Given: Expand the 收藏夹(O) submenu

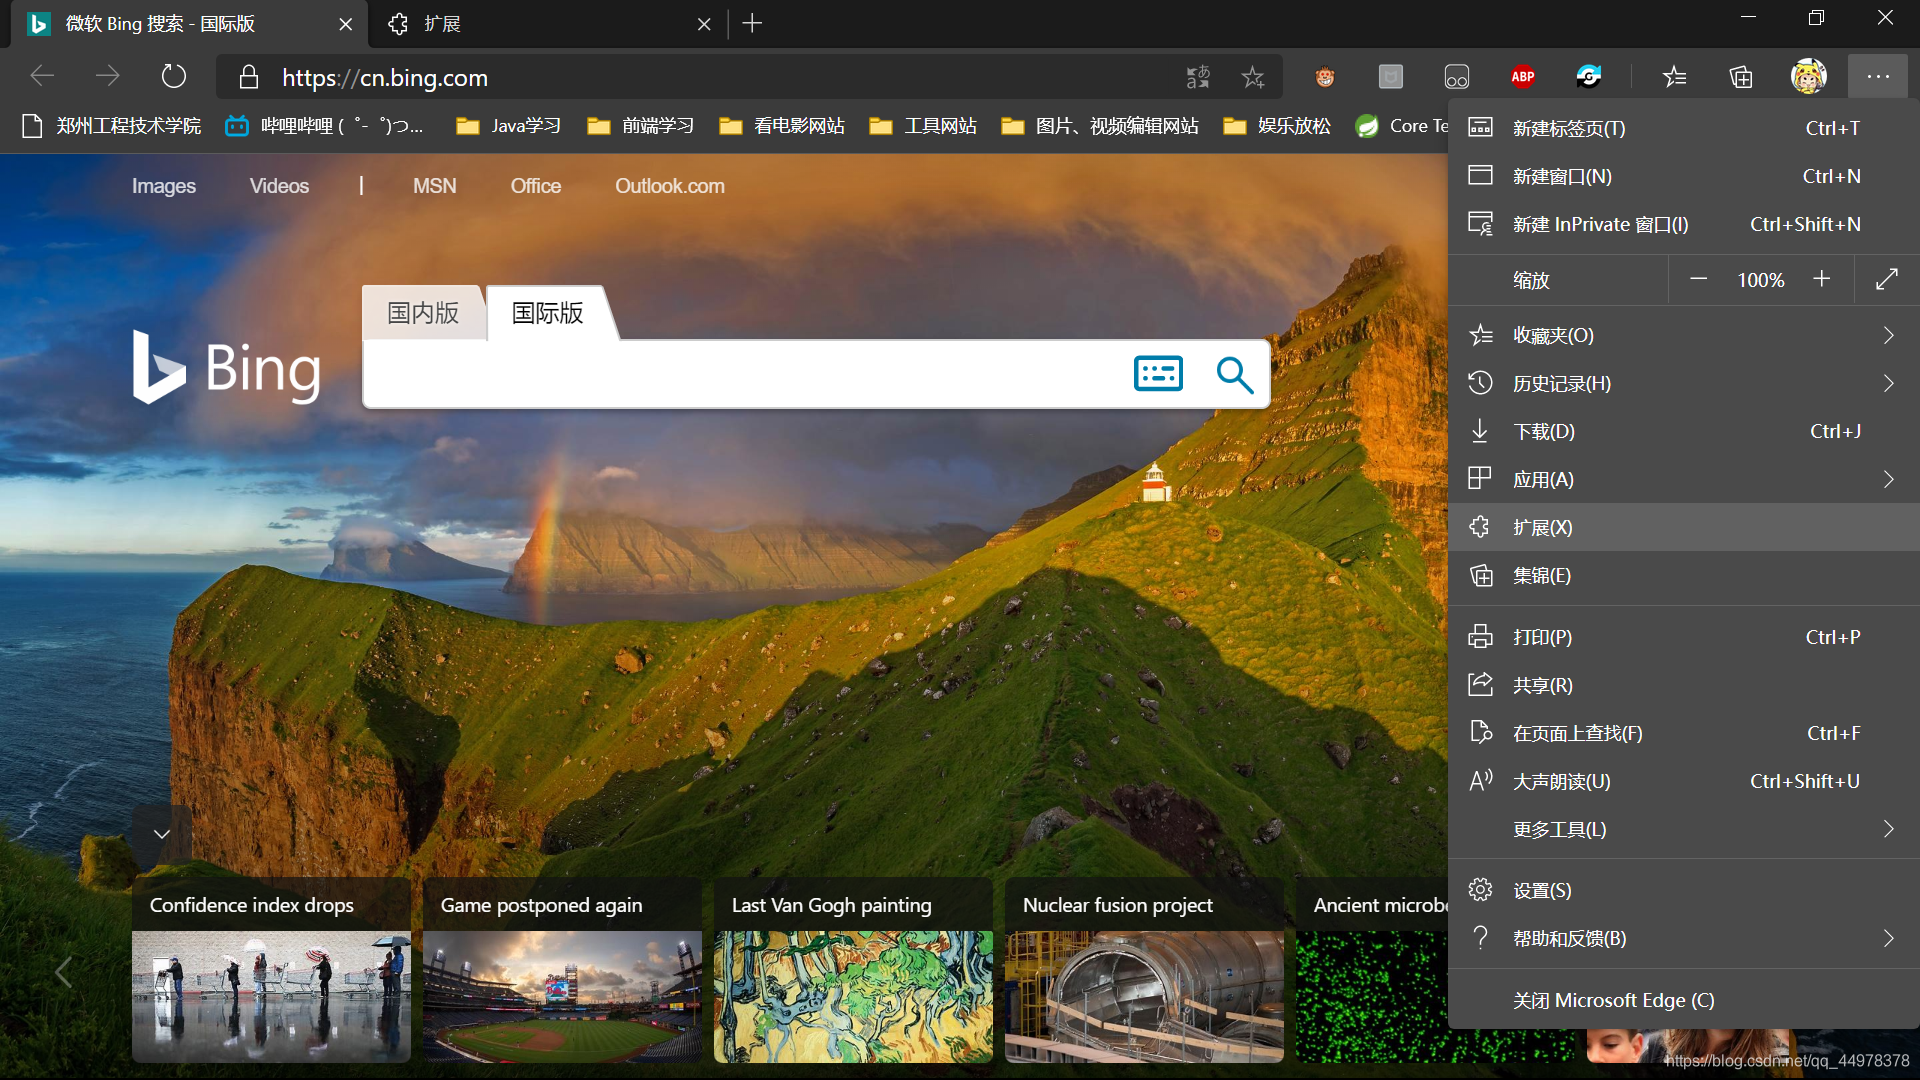Looking at the screenshot, I should pos(1684,335).
